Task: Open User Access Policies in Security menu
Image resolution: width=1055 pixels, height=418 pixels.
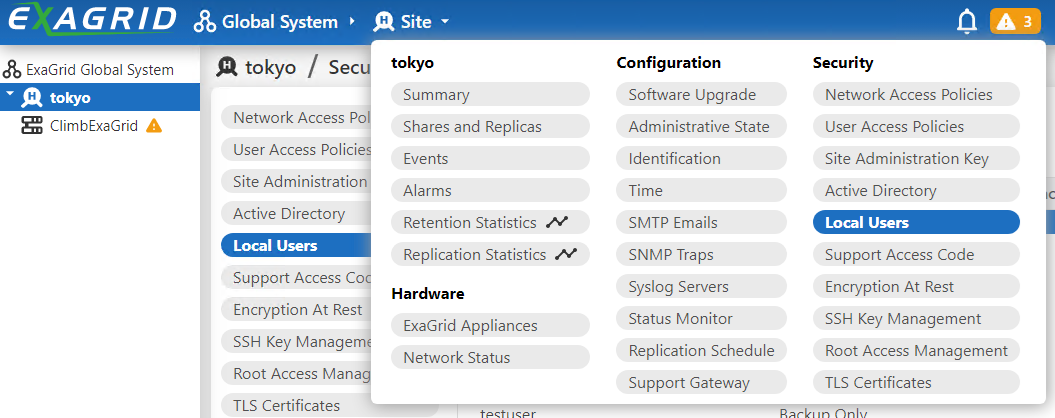Action: point(916,127)
